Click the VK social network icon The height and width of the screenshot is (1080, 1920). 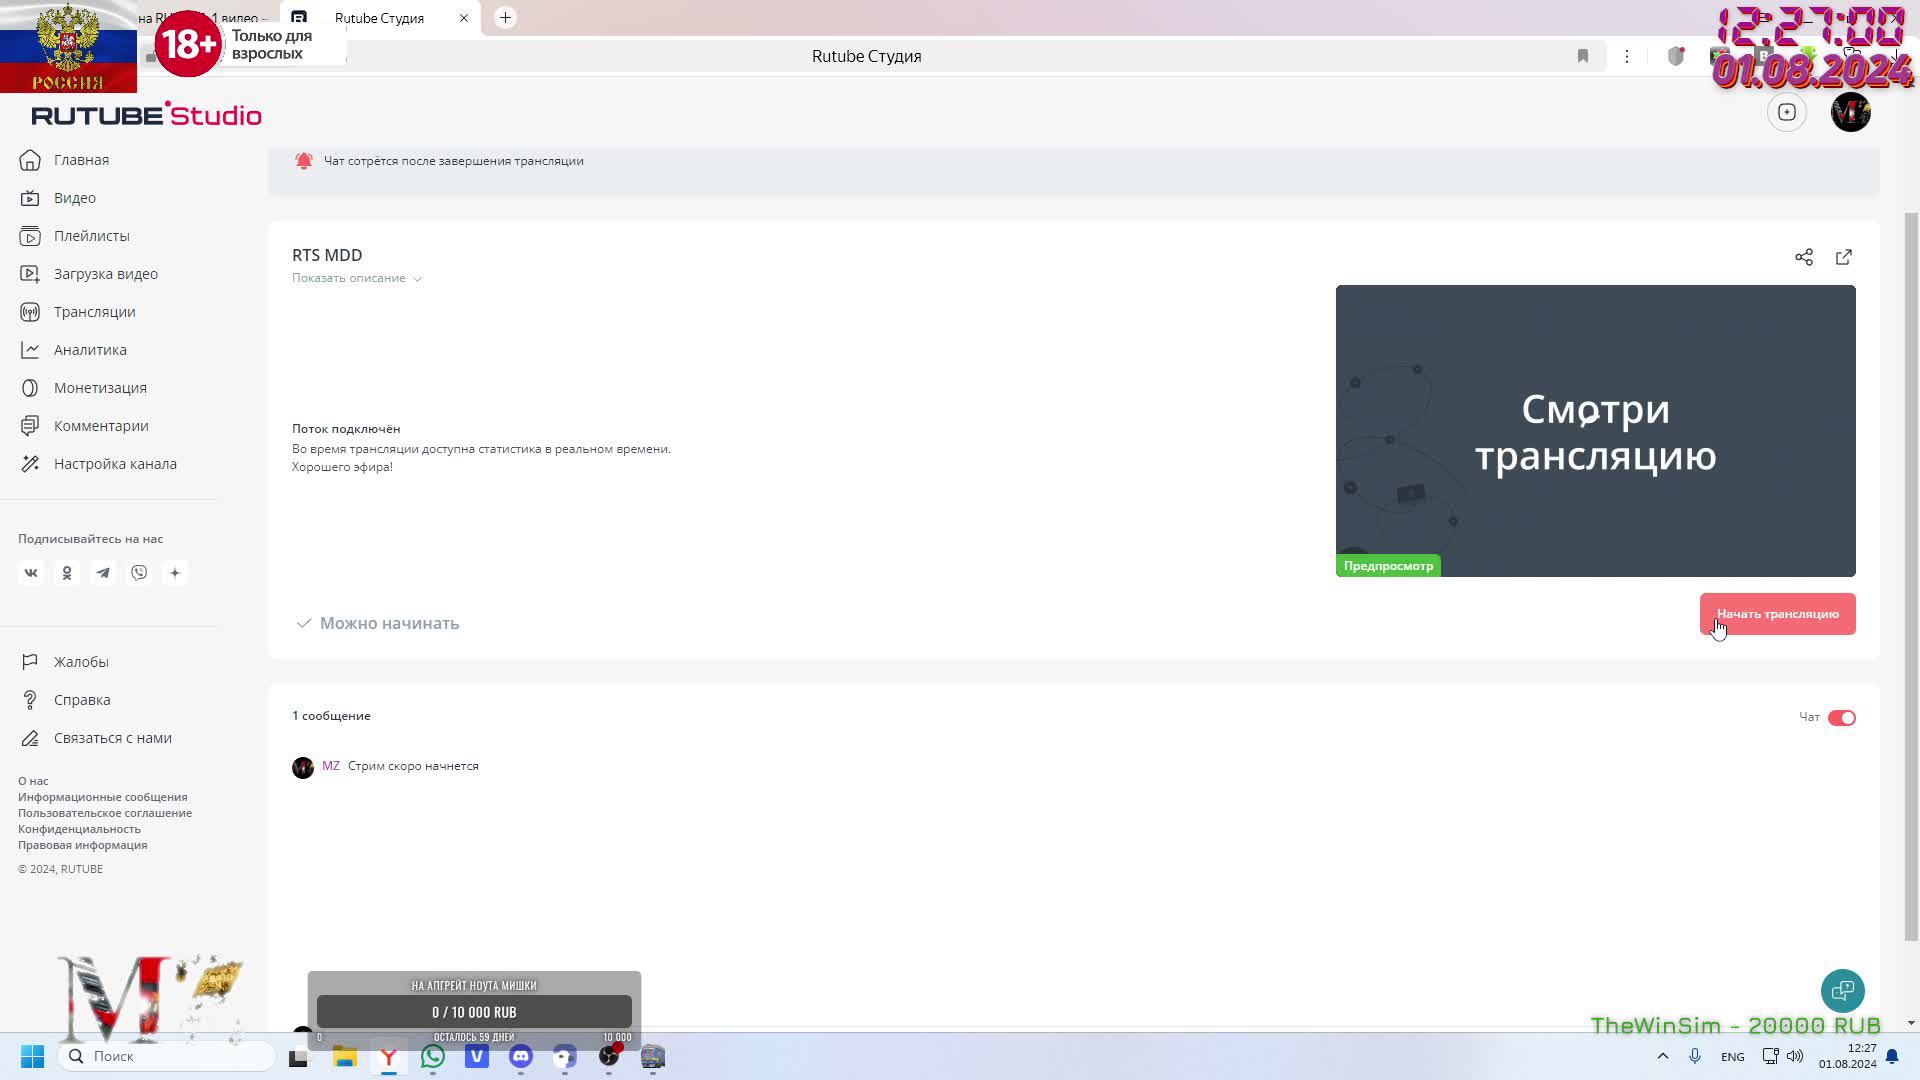(x=31, y=573)
